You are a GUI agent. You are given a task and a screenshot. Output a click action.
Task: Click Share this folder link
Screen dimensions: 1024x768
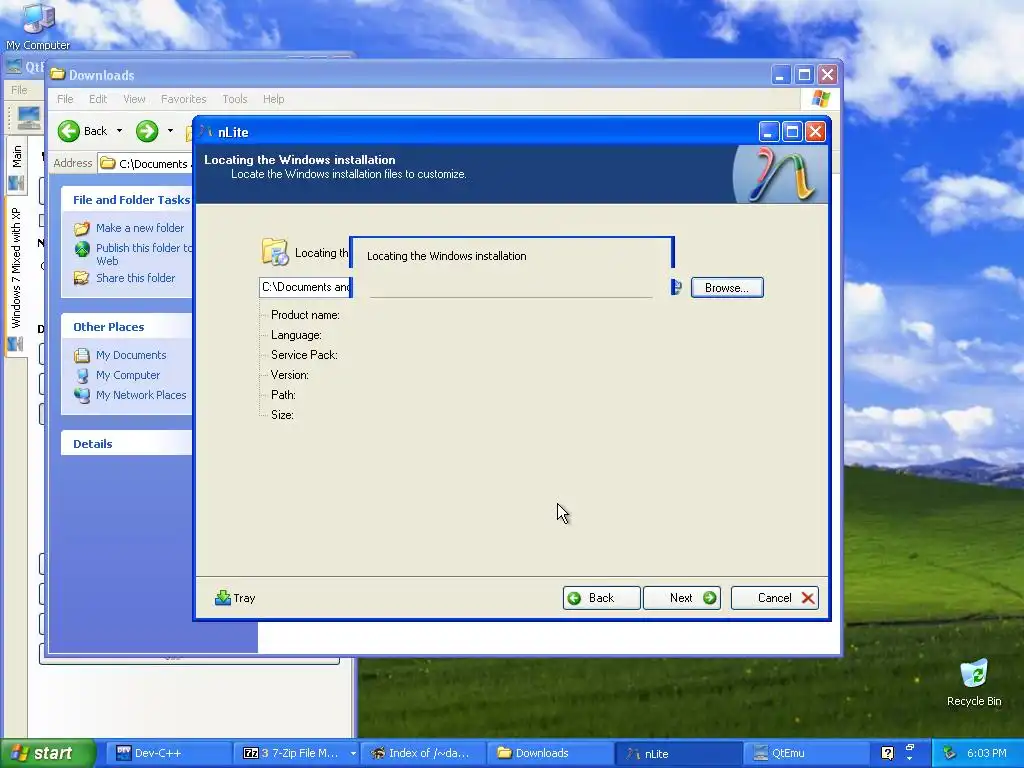coord(135,278)
